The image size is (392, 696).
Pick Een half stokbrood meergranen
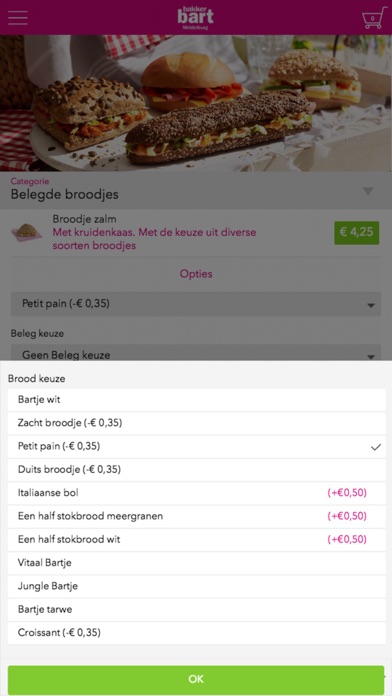pos(196,516)
